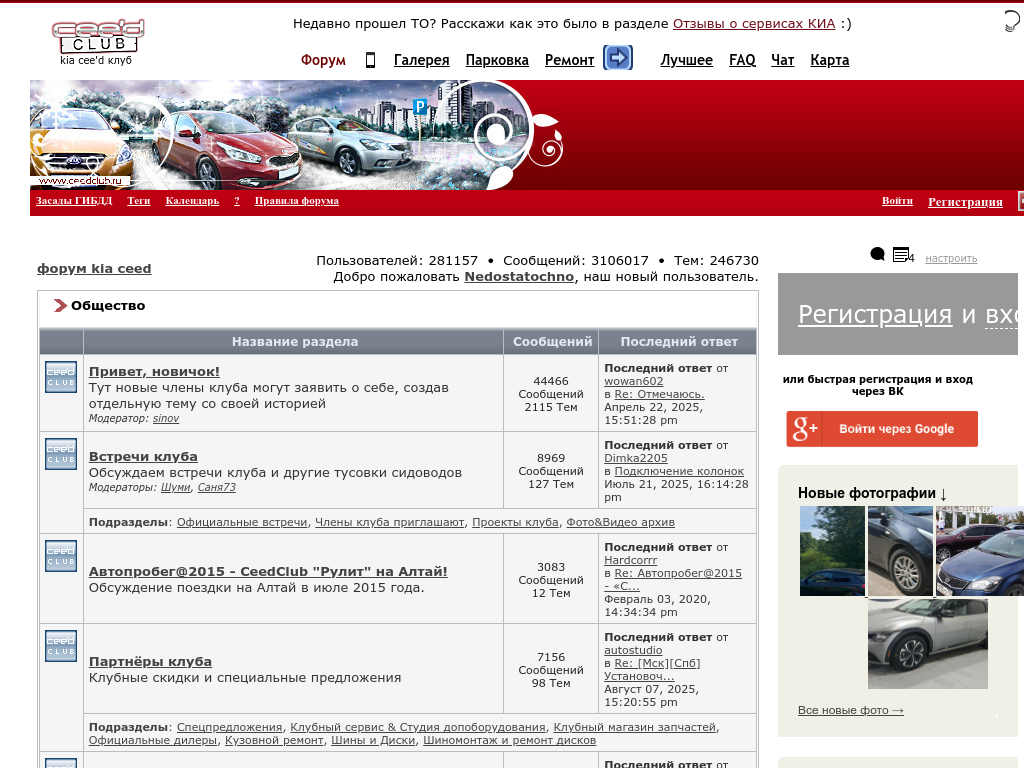Image resolution: width=1024 pixels, height=768 pixels.
Task: Click the board icon beside Встречи клуба
Action: 61,454
